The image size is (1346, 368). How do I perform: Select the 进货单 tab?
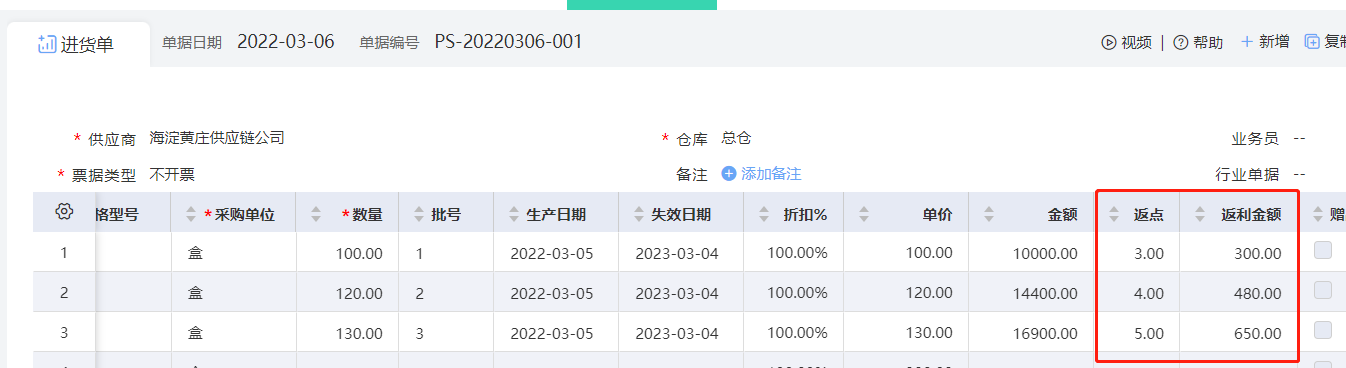(78, 44)
